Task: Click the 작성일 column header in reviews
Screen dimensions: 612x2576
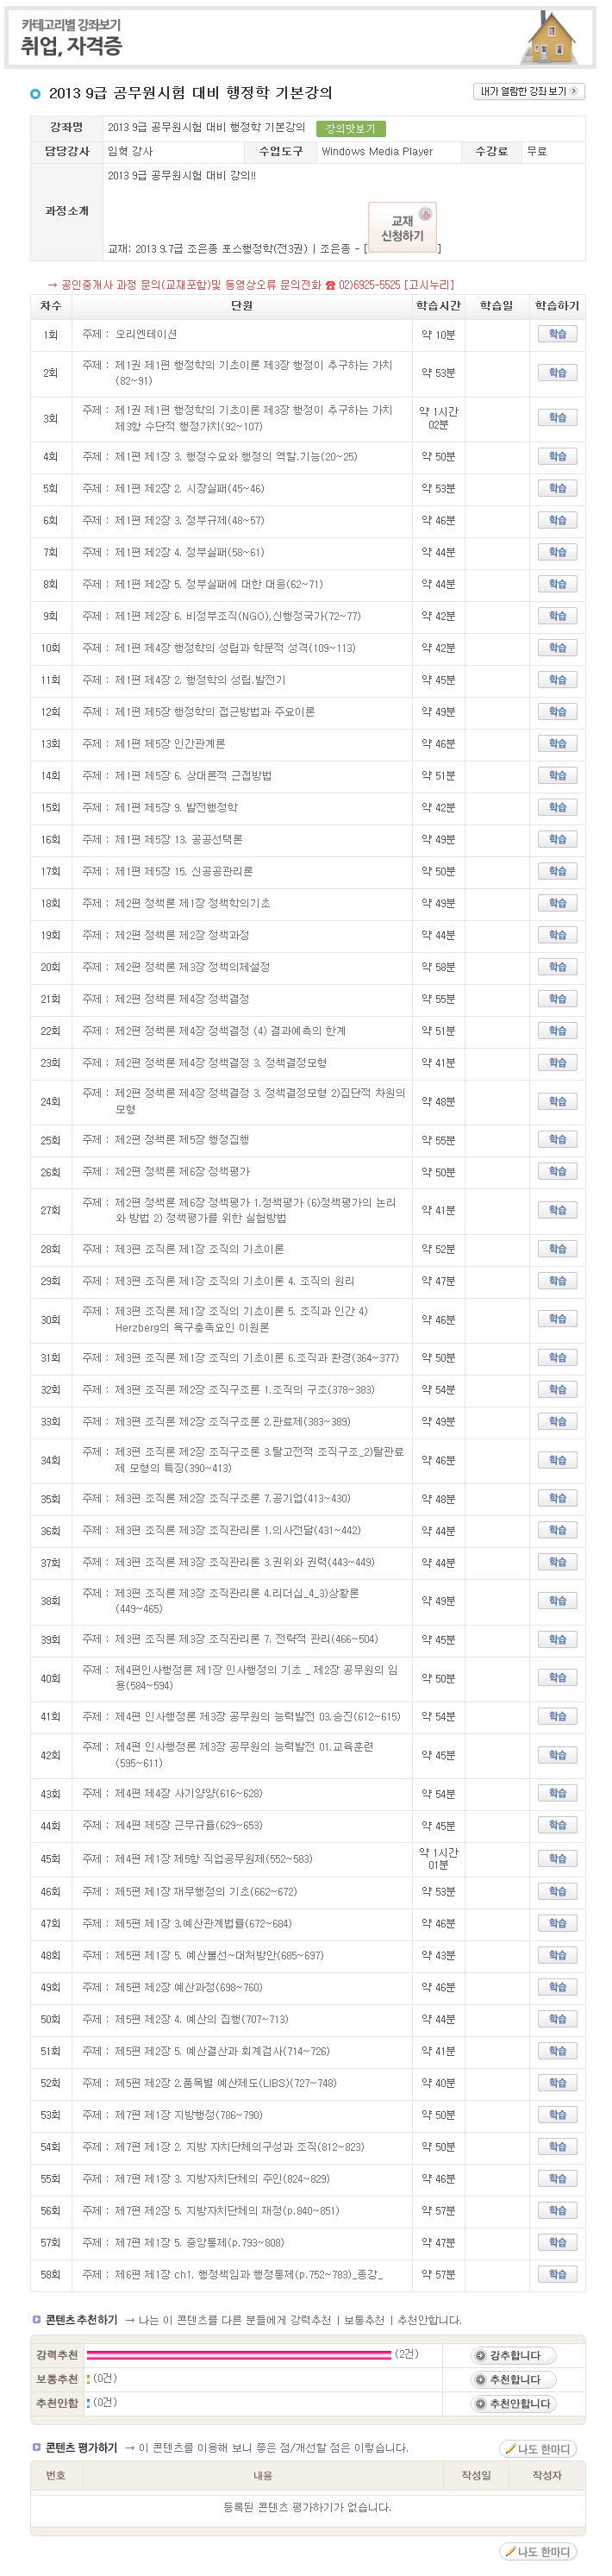Action: (475, 2475)
